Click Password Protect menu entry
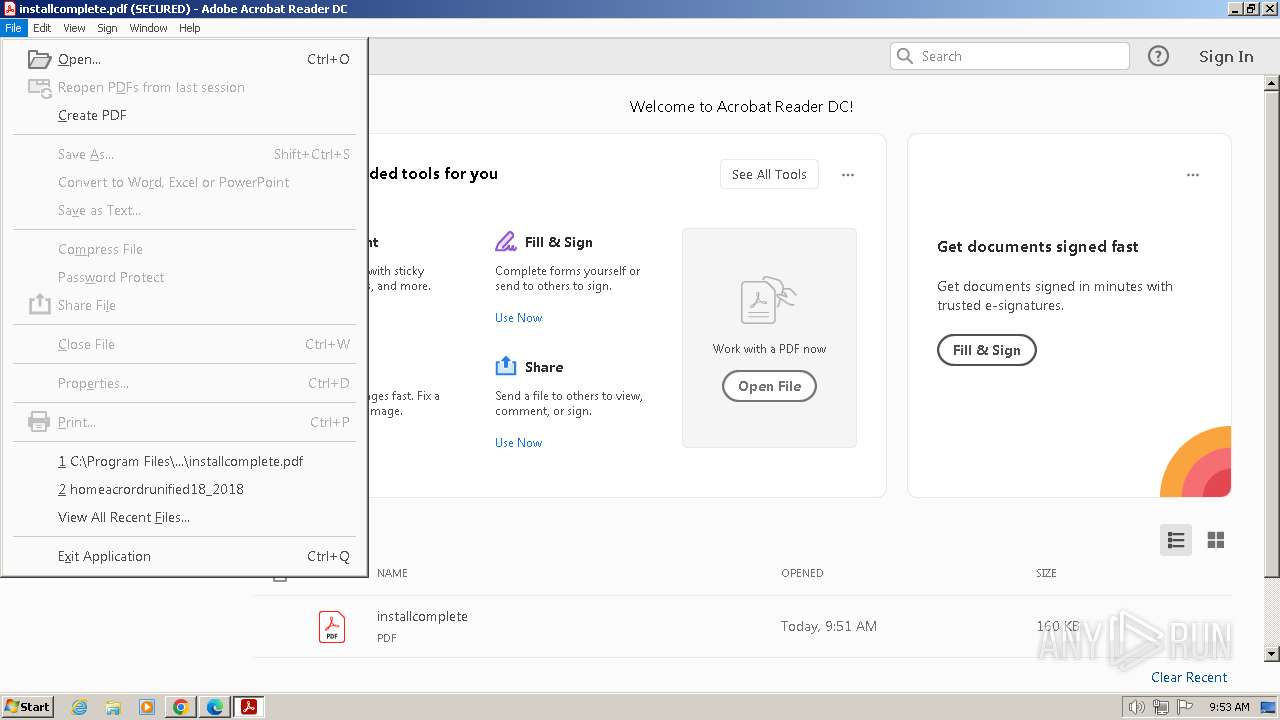 185,277
